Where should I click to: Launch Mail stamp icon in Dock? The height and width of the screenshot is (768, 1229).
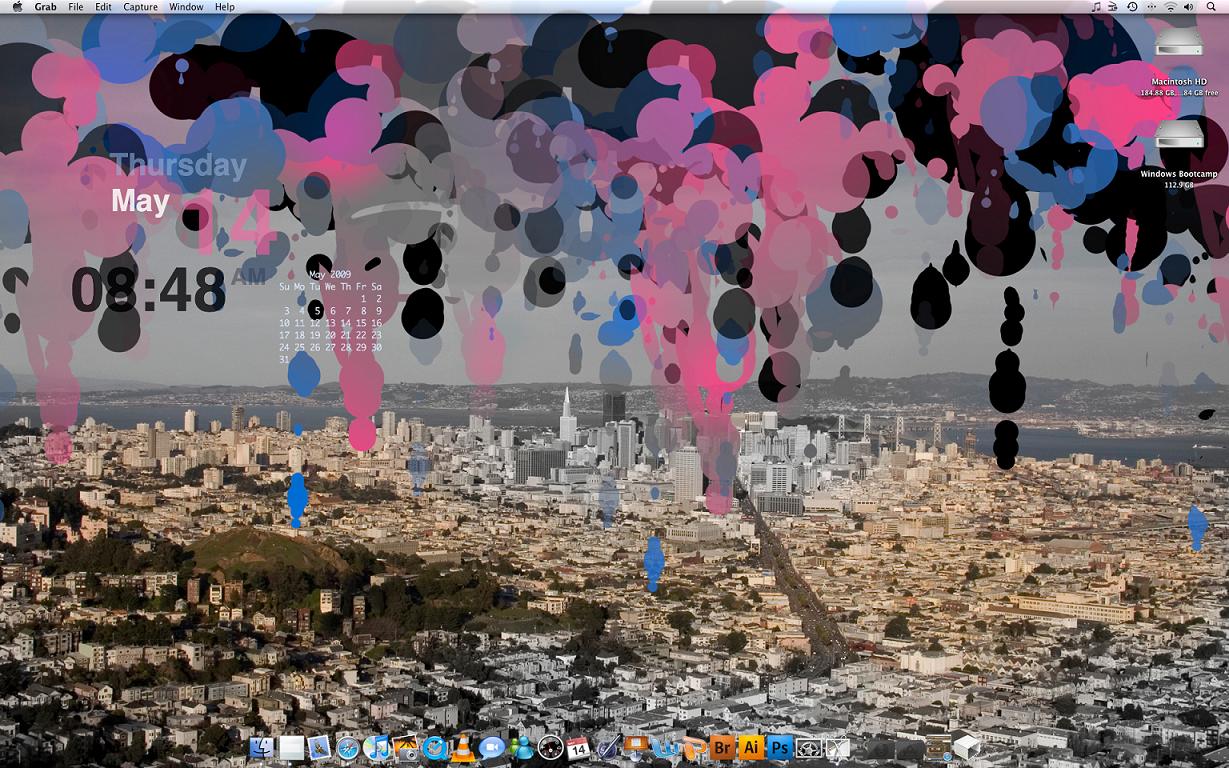[x=320, y=748]
